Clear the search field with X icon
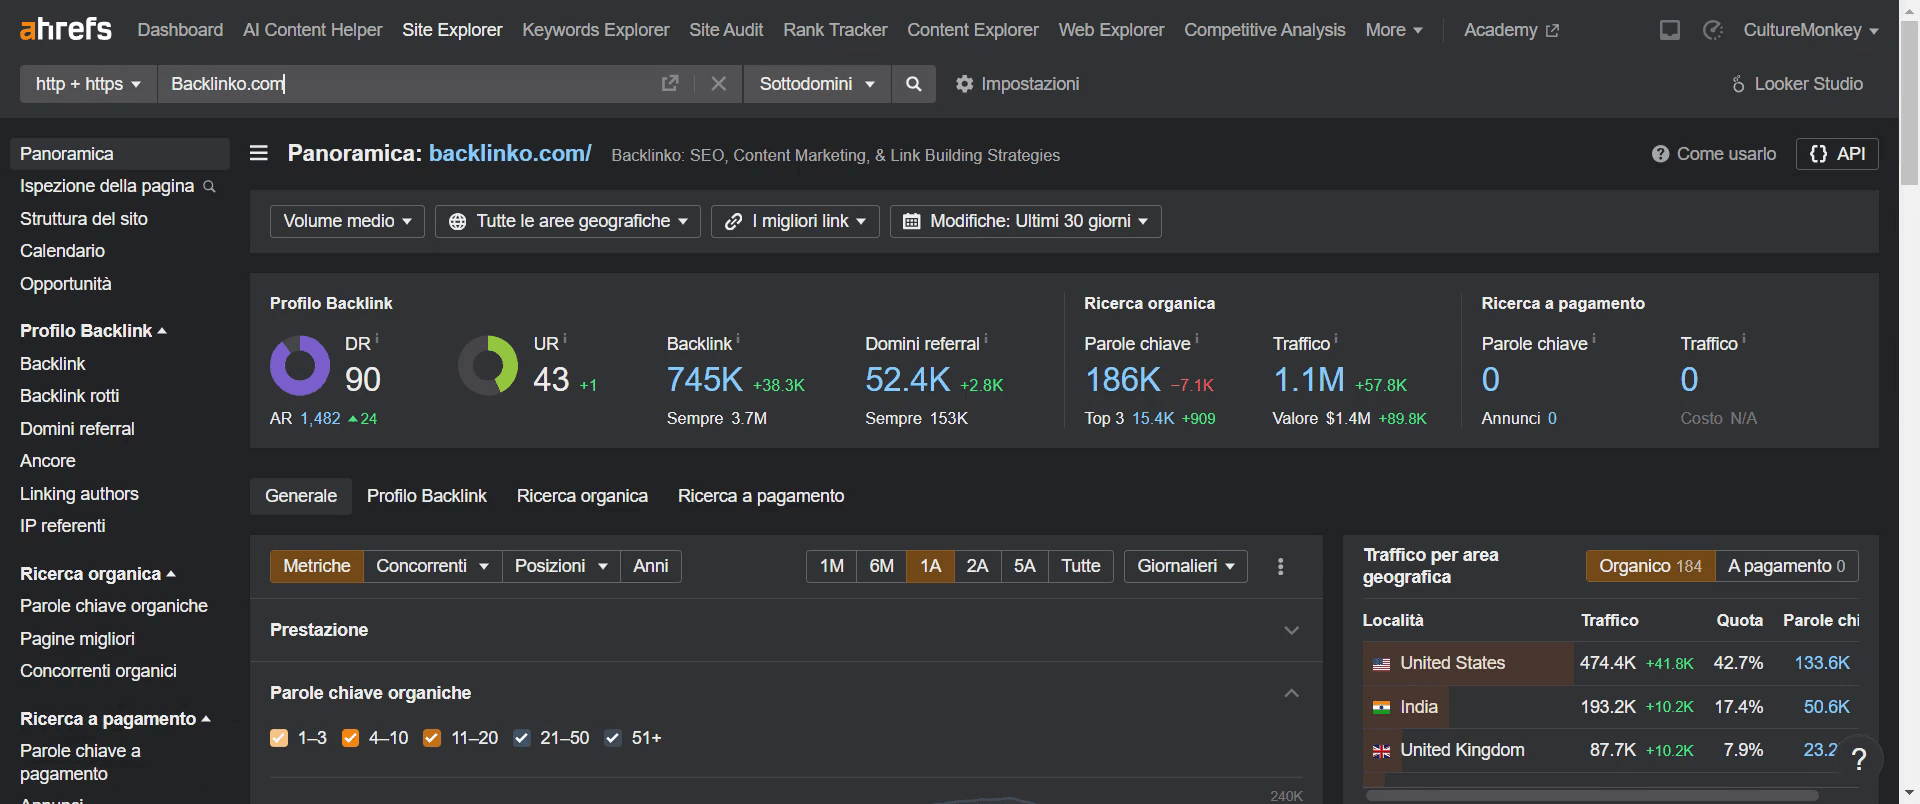The width and height of the screenshot is (1920, 804). [718, 84]
